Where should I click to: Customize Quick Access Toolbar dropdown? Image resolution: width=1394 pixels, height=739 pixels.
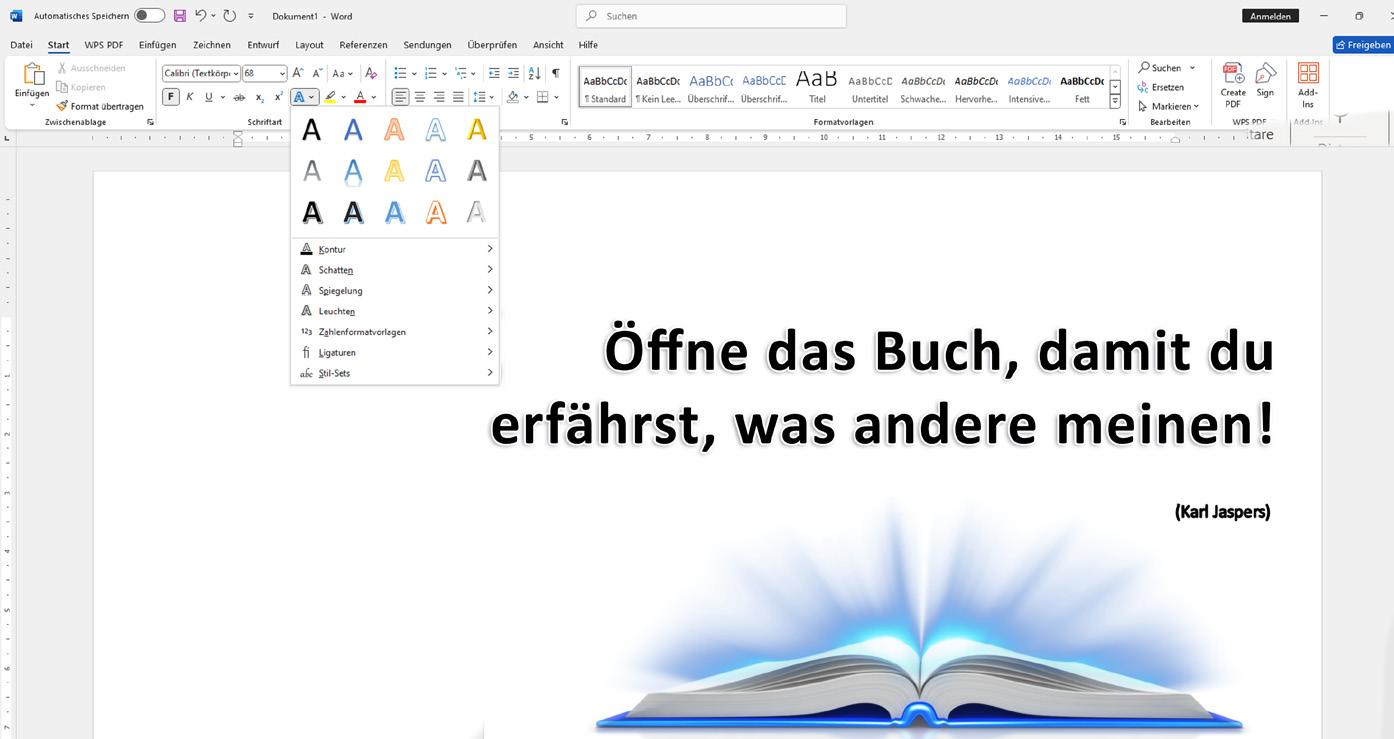251,16
